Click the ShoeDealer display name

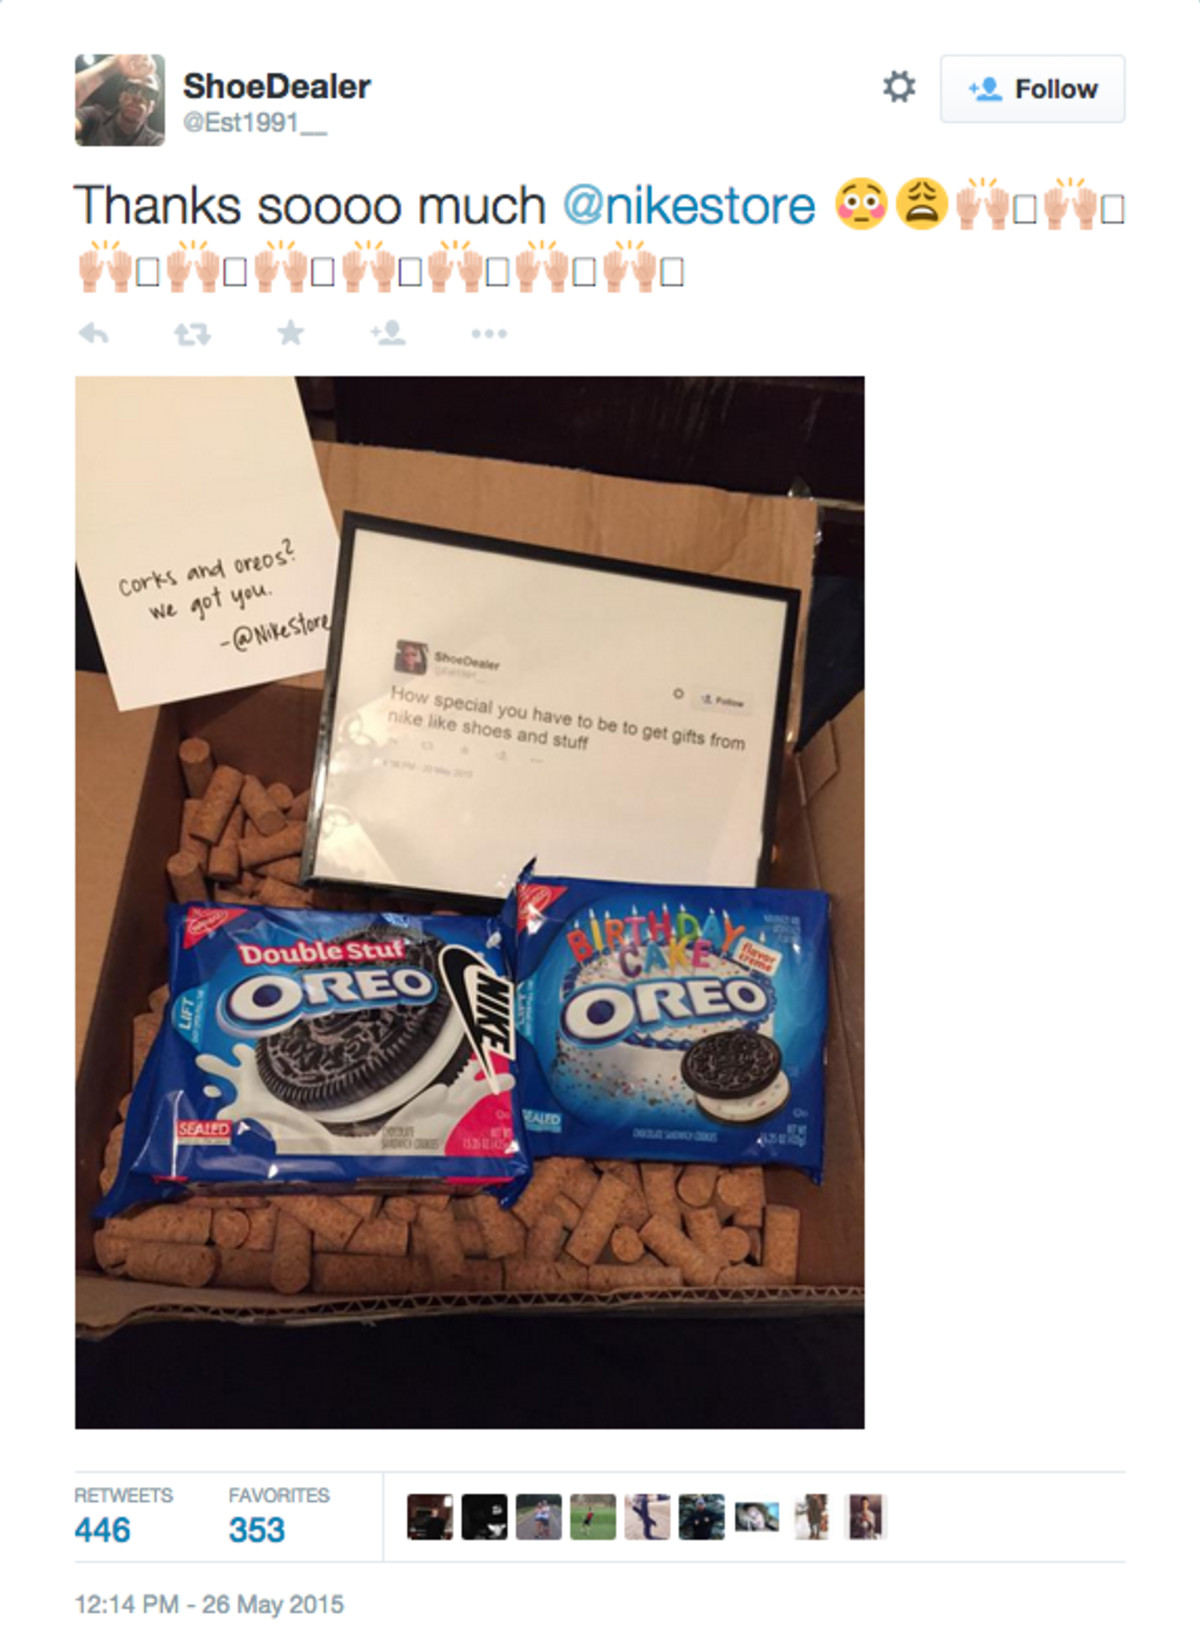[x=277, y=86]
